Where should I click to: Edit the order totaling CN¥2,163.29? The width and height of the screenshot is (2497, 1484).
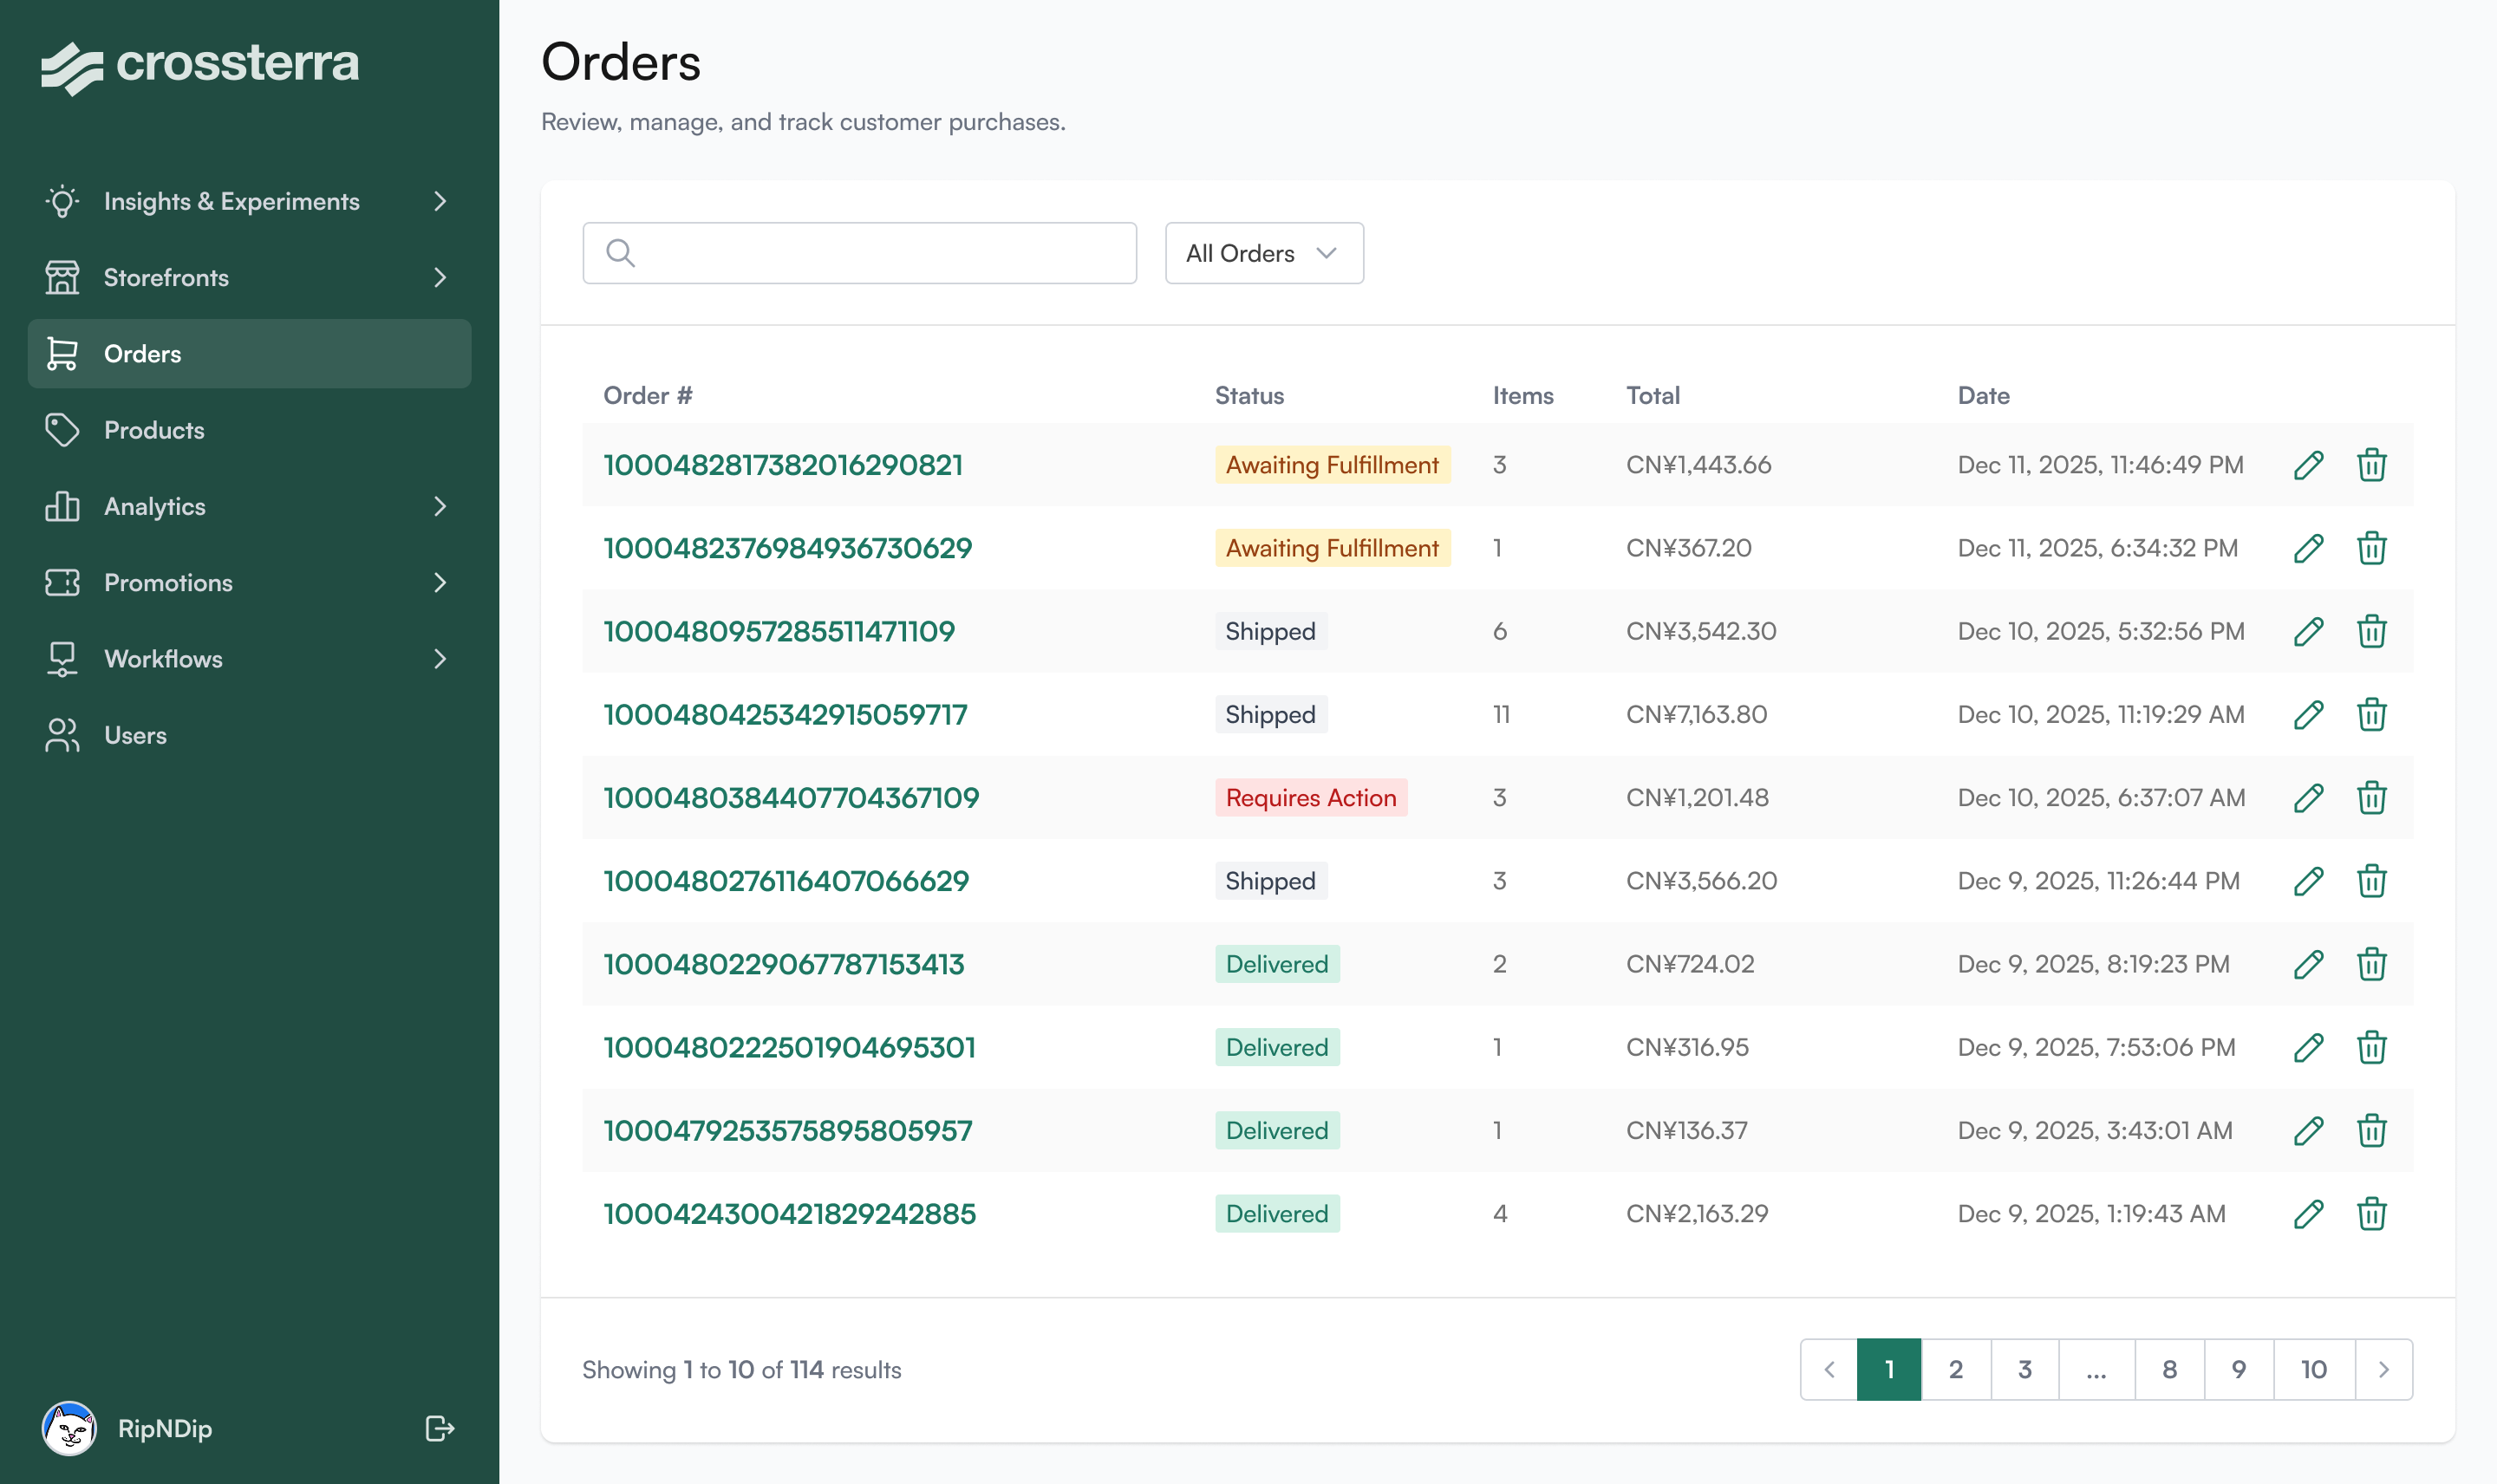[x=2308, y=1214]
